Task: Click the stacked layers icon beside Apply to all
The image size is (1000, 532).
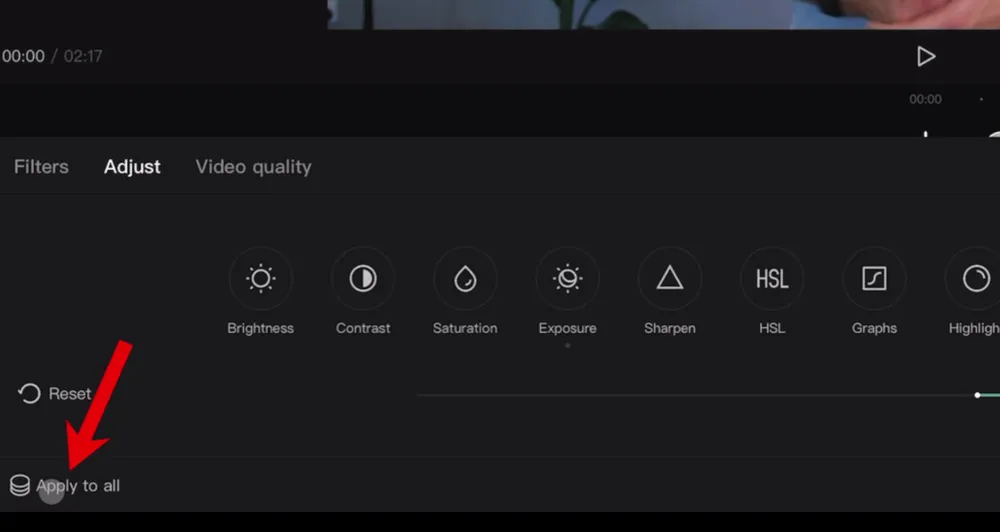Action: [x=20, y=486]
